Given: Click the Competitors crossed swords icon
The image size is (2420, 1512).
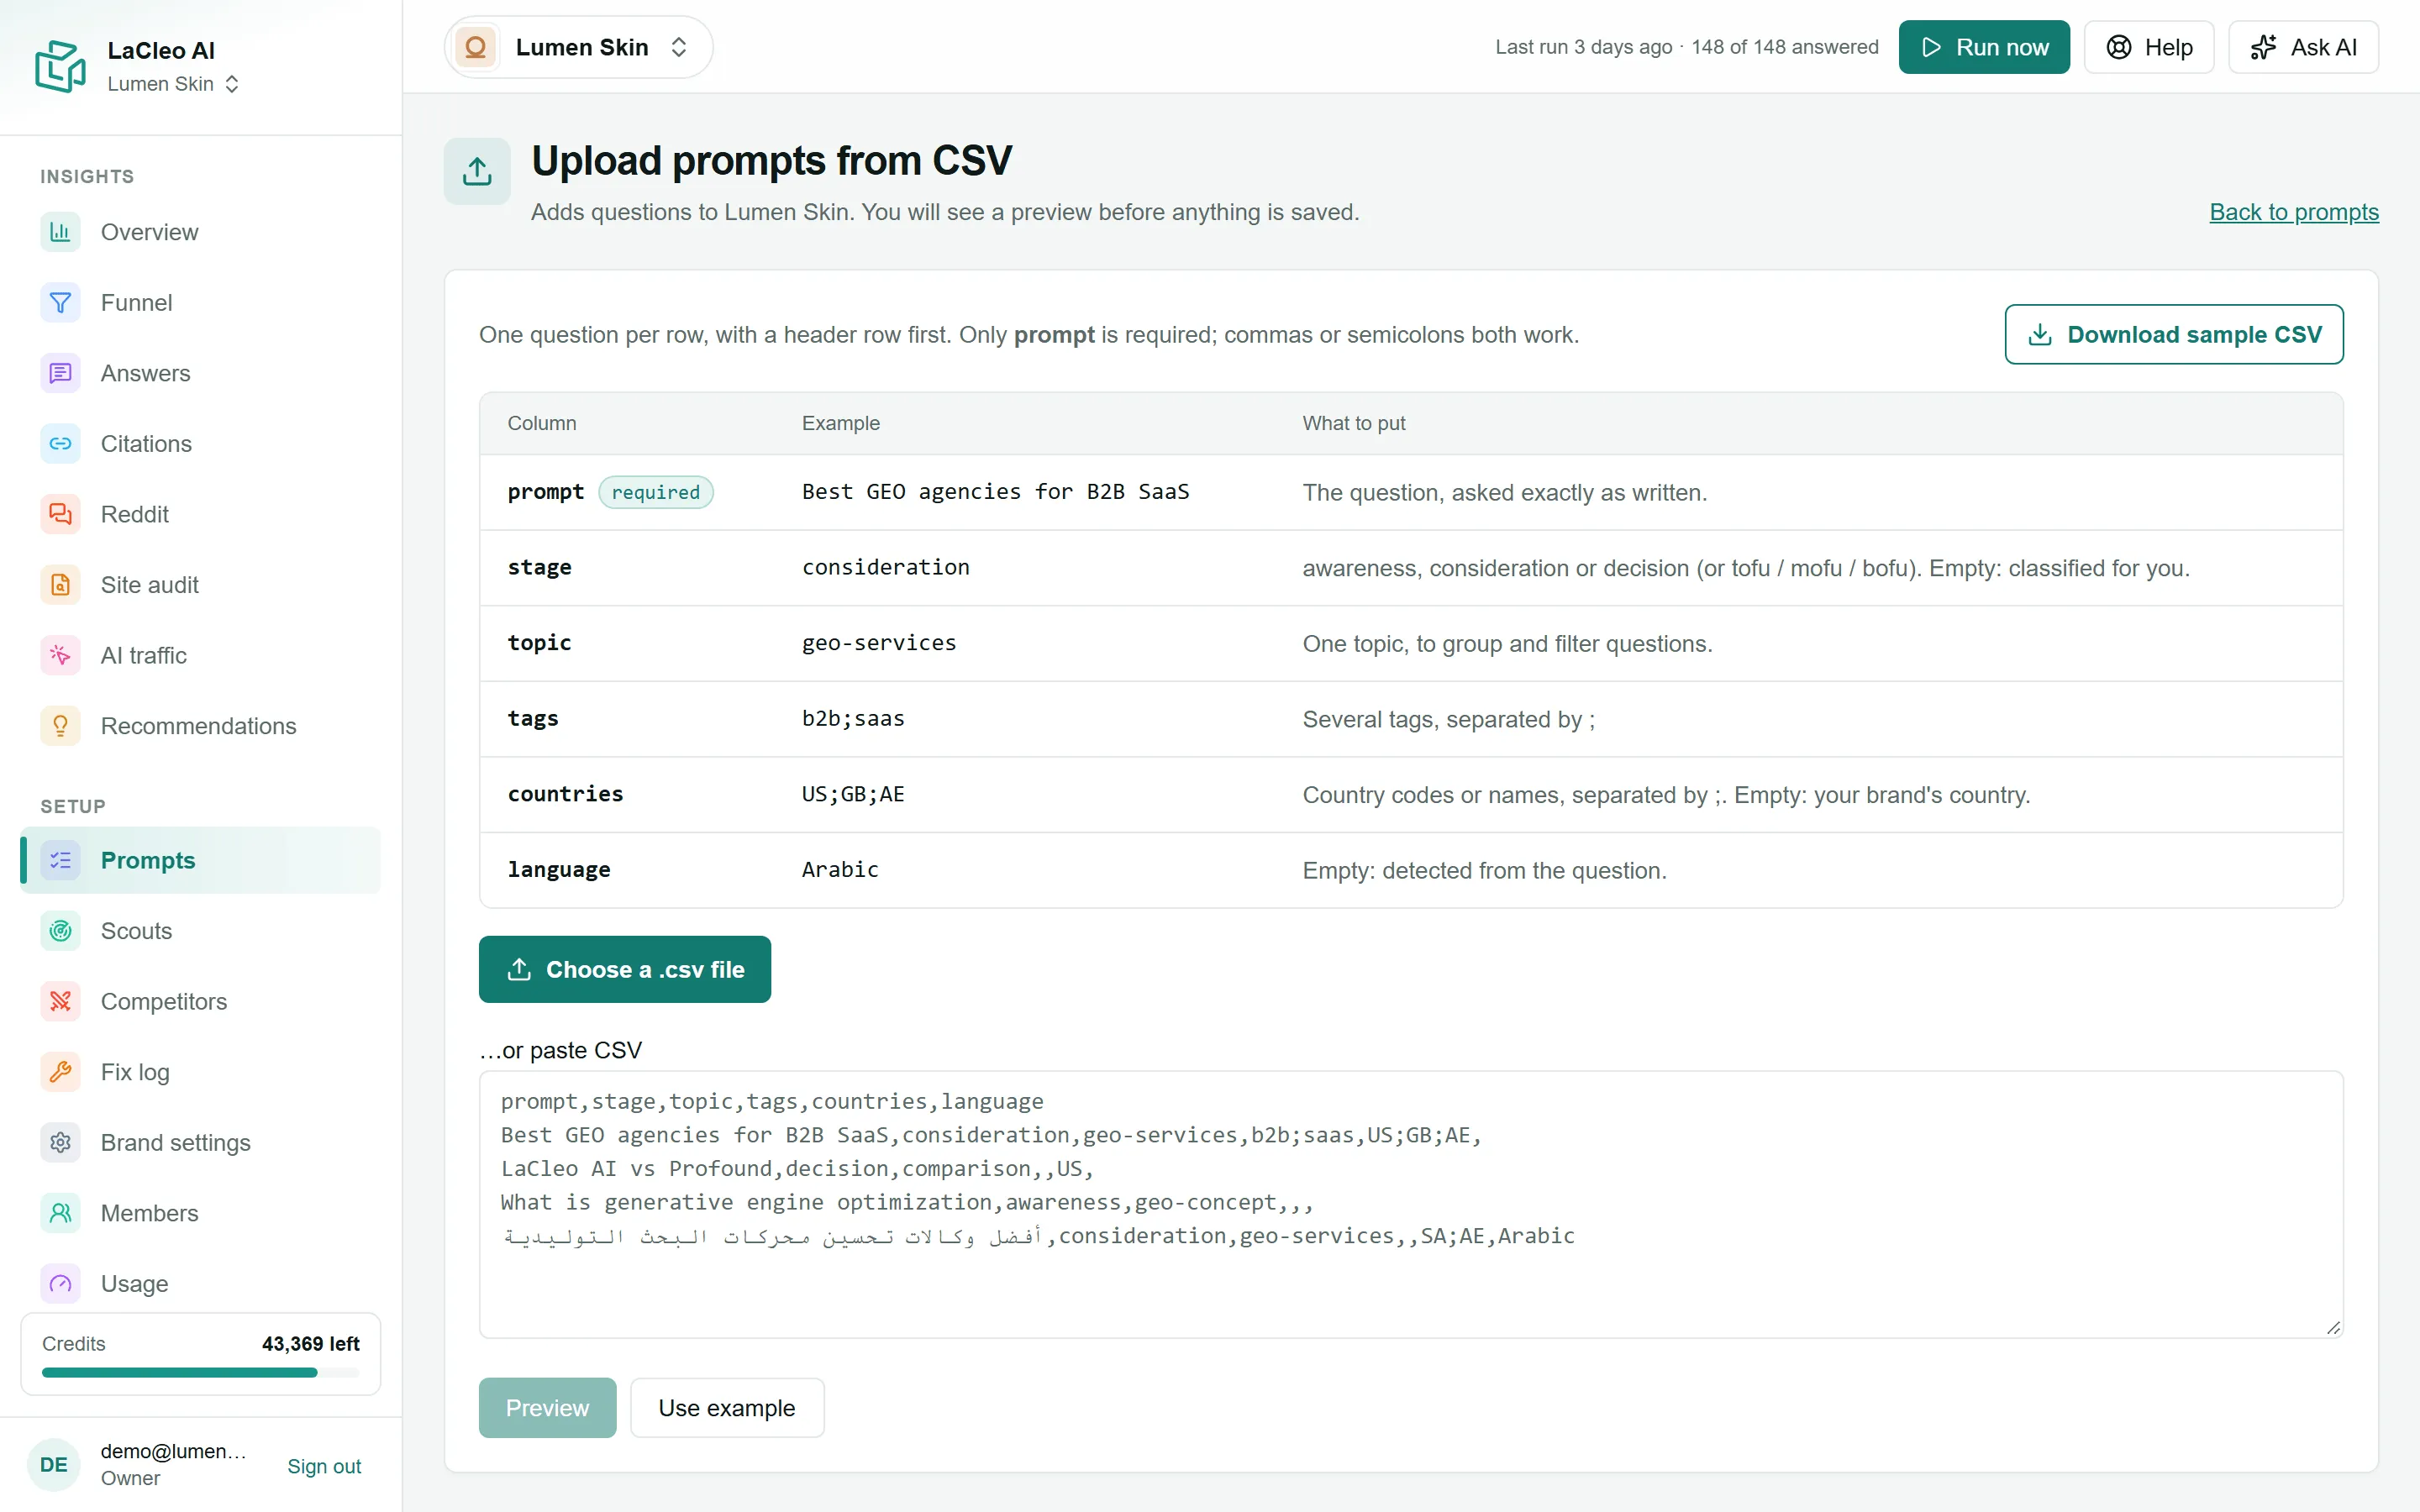Looking at the screenshot, I should click(60, 1001).
